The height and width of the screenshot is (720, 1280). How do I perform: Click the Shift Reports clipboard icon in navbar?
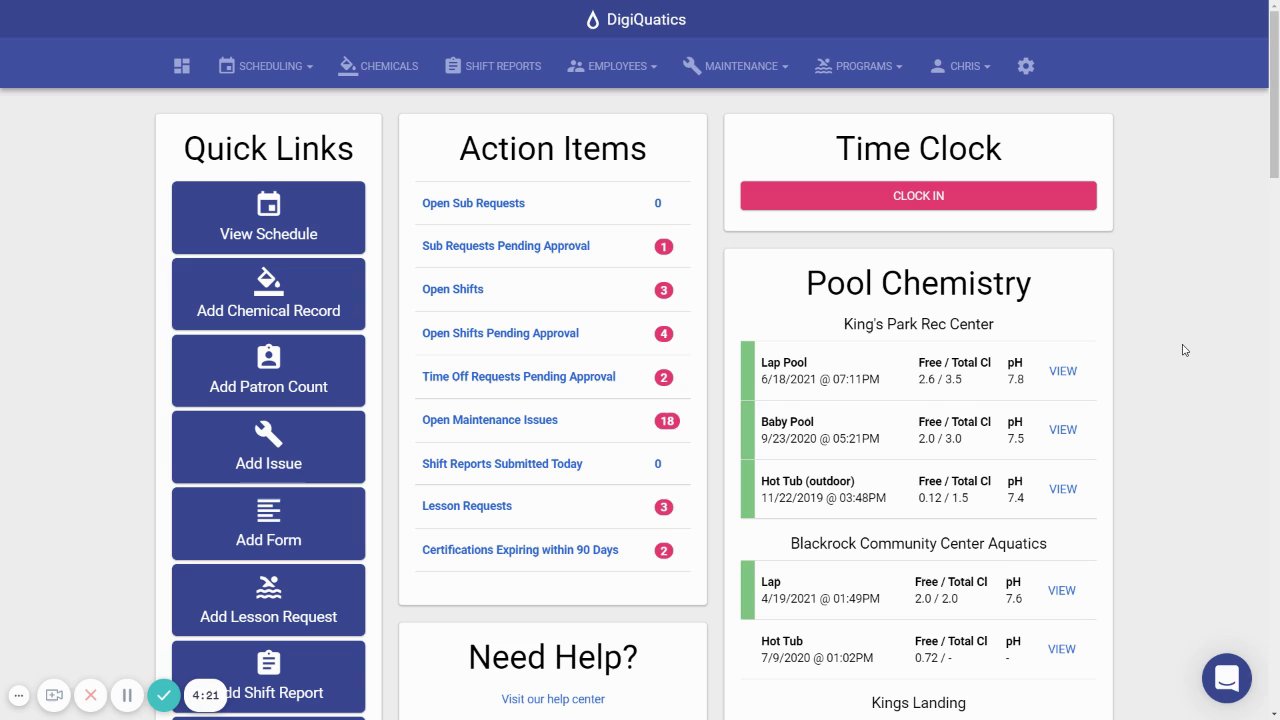point(453,66)
